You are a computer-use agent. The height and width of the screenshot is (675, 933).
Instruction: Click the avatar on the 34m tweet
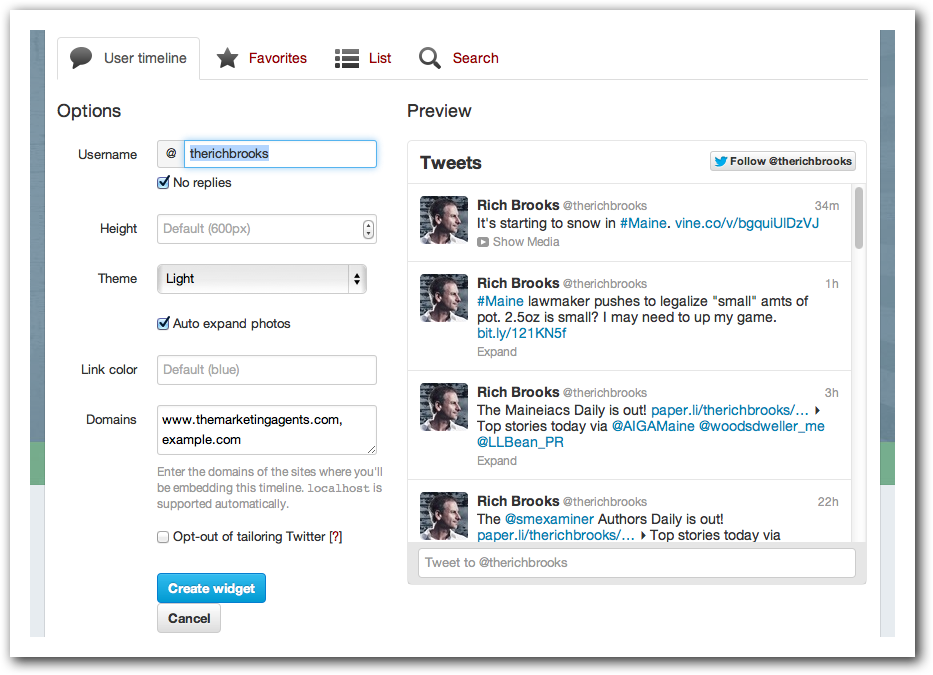coord(444,220)
